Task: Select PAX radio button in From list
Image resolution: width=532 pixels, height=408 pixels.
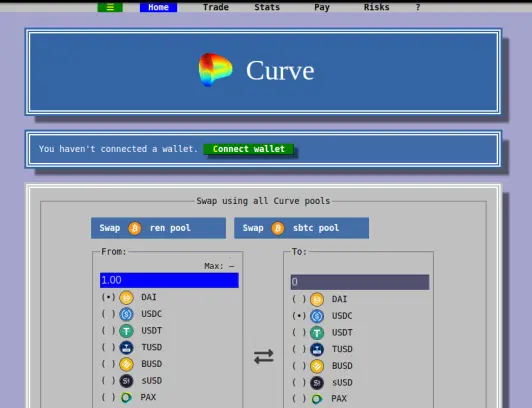Action: coord(108,397)
